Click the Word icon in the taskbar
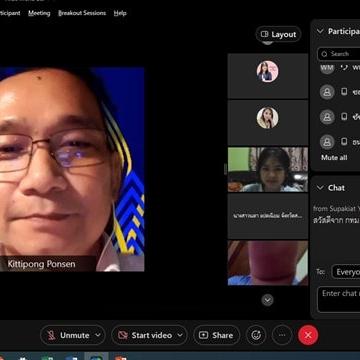The width and height of the screenshot is (360, 360). pyautogui.click(x=72, y=357)
